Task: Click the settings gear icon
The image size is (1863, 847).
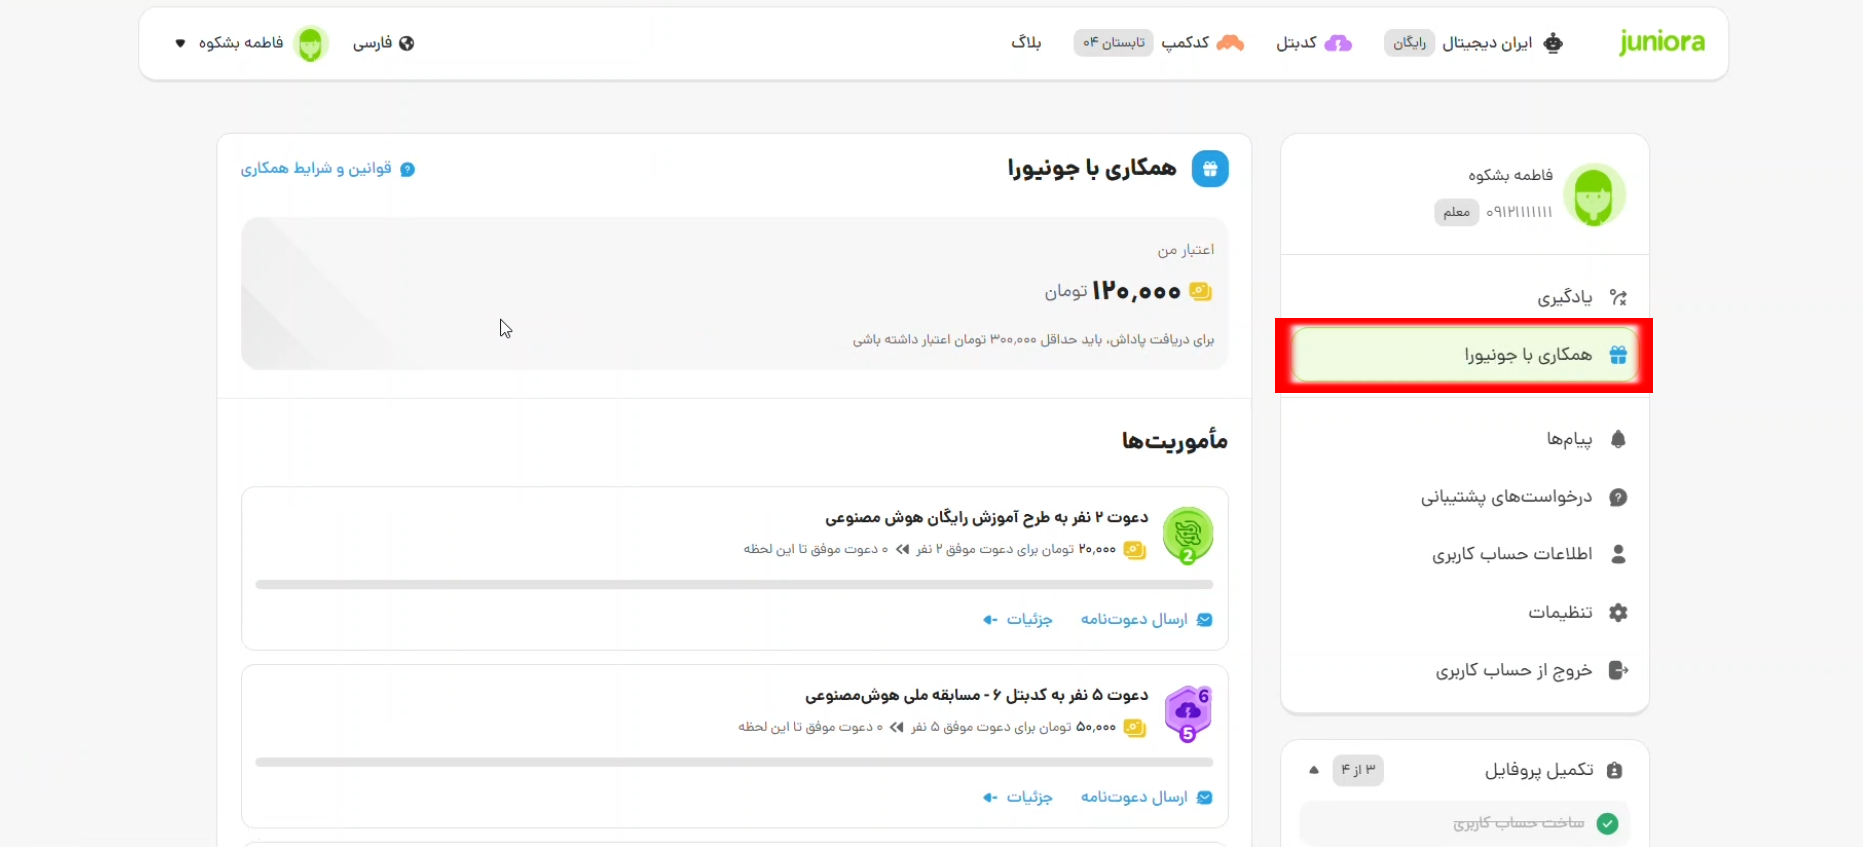Action: (x=1618, y=612)
